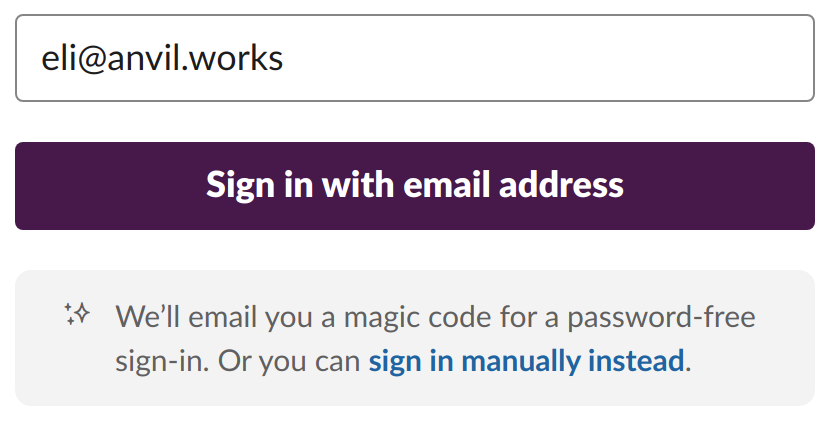
Task: Click the Or you can text
Action: pyautogui.click(x=289, y=362)
